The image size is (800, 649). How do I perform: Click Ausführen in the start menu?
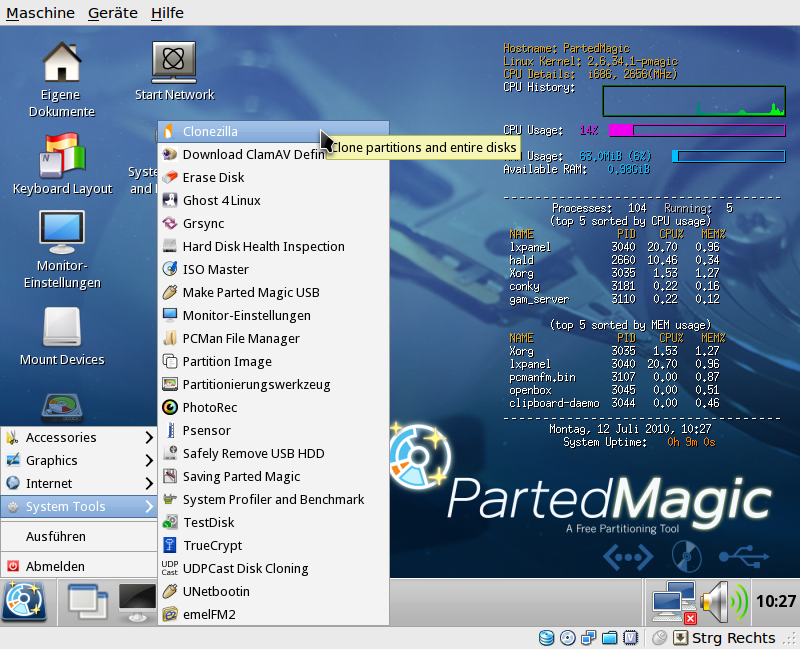[x=56, y=536]
